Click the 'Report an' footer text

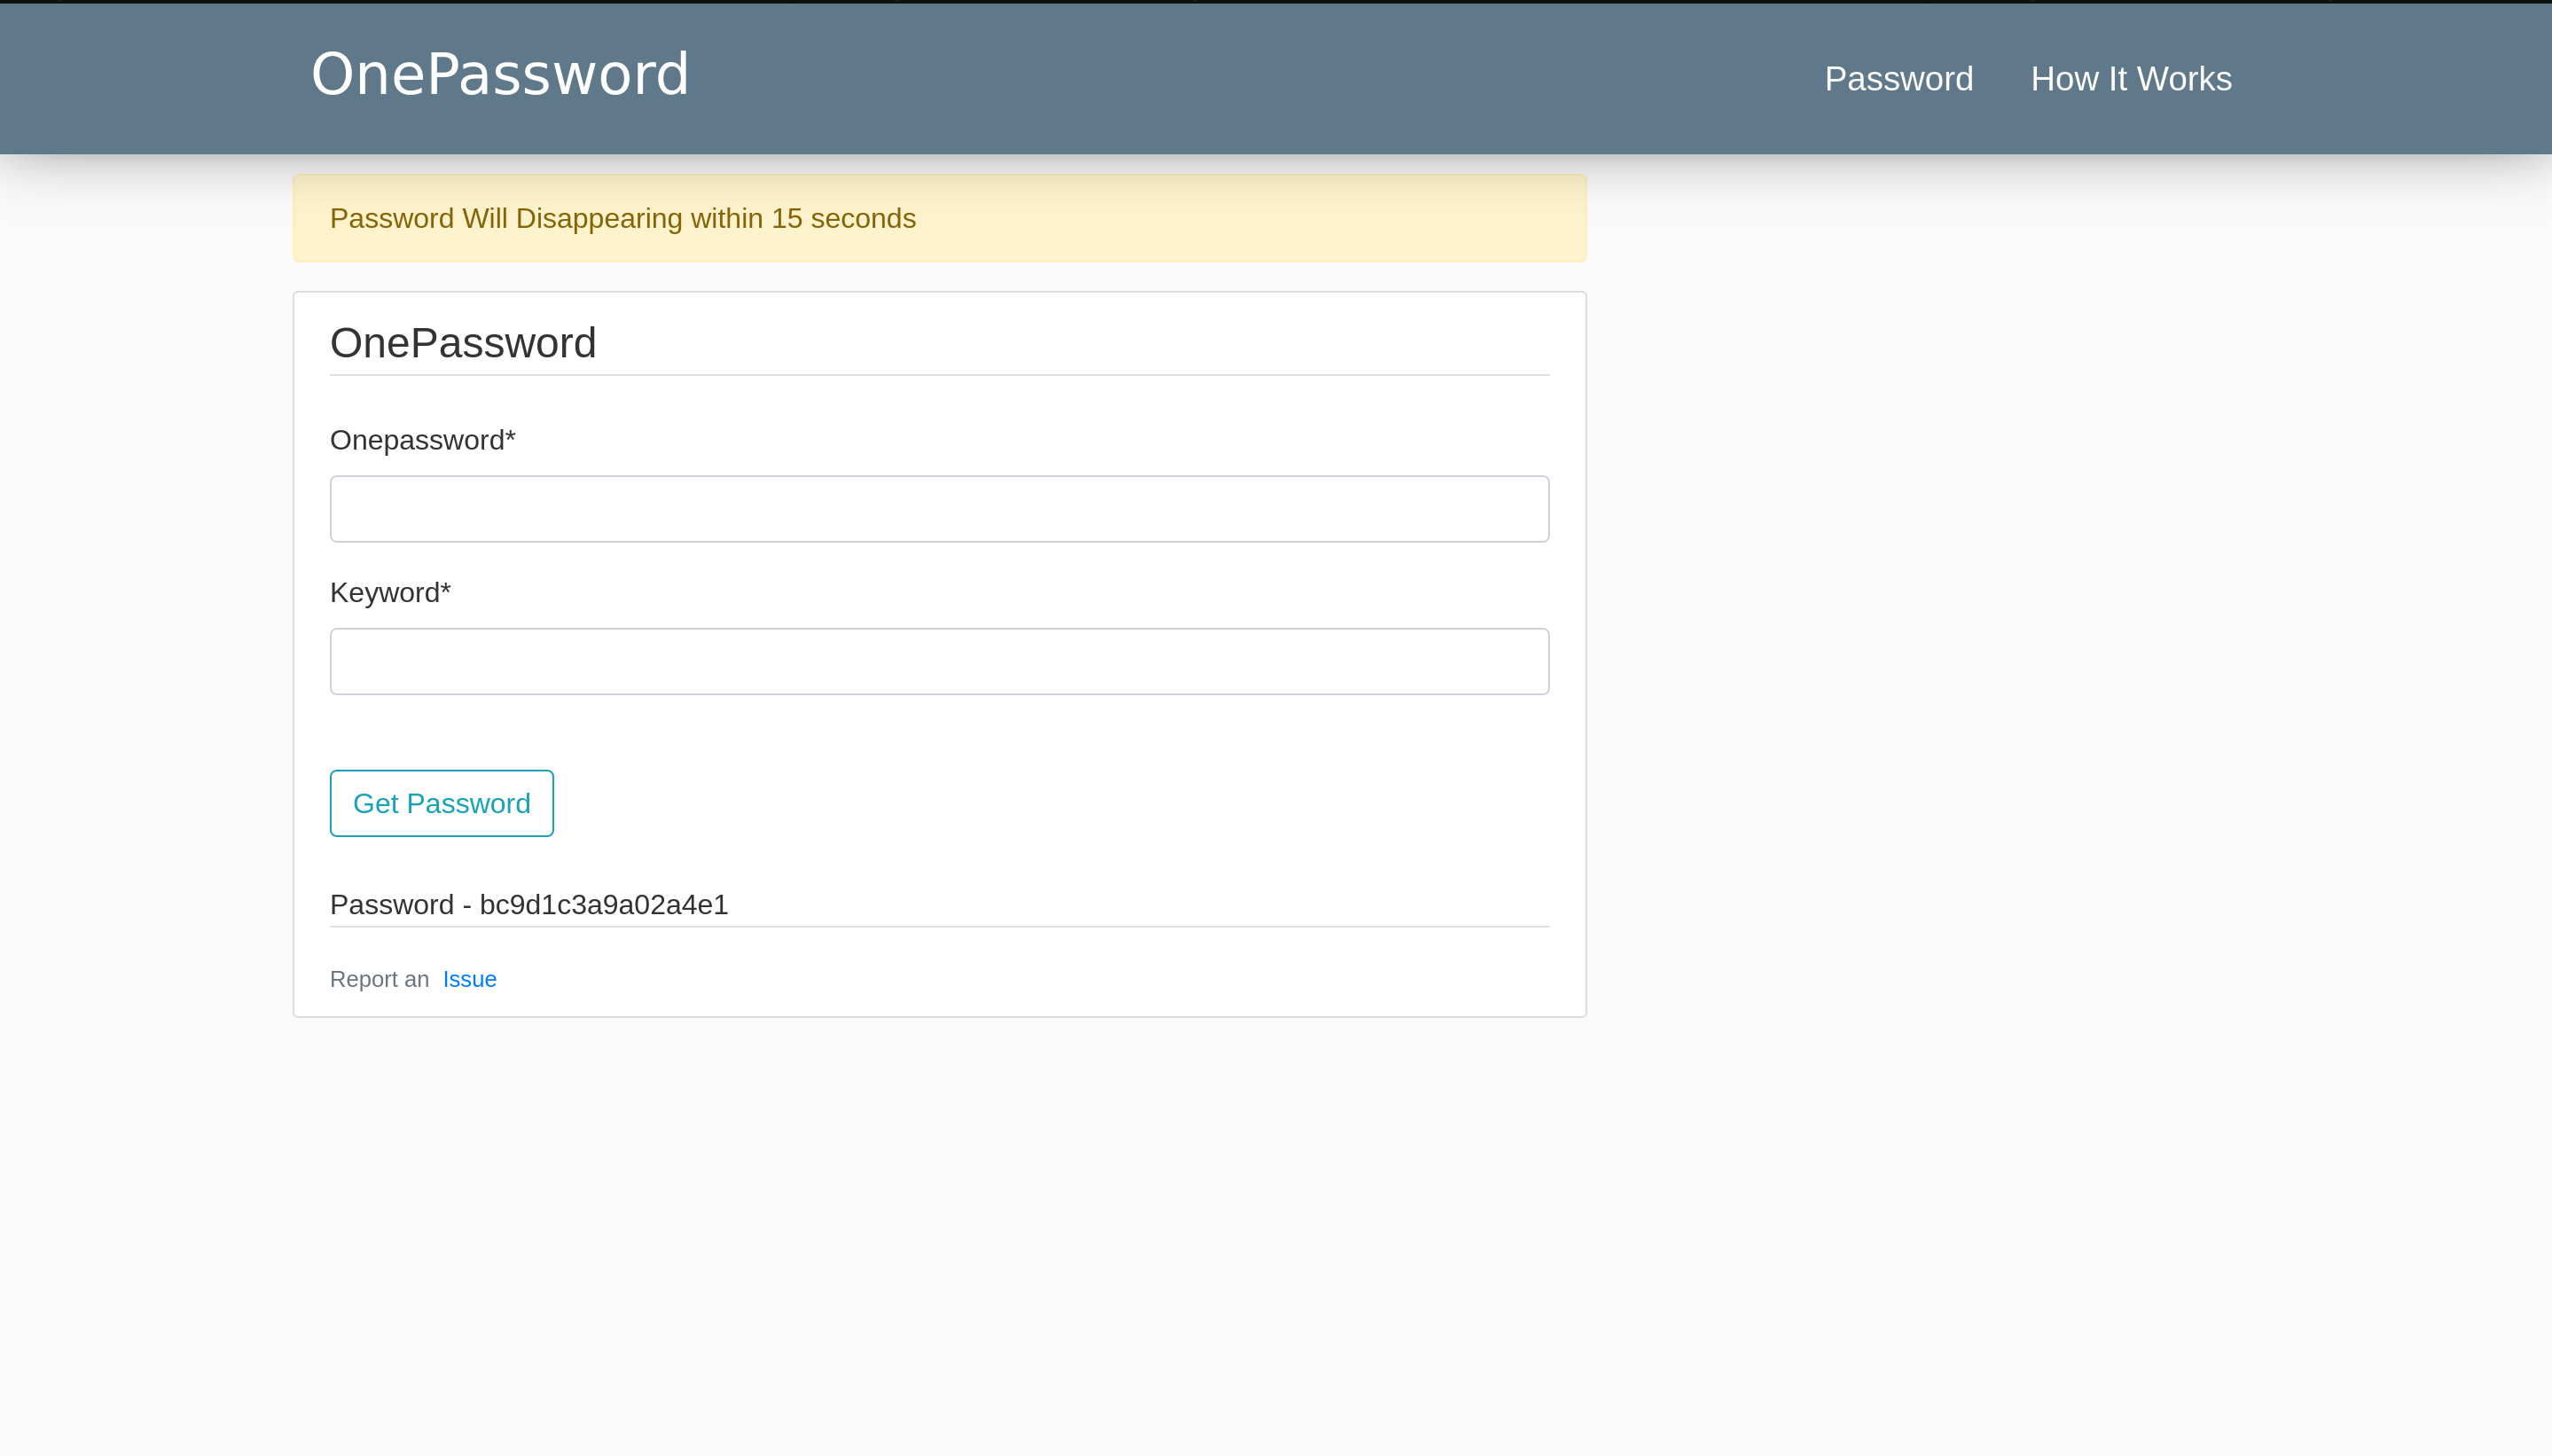click(x=379, y=979)
